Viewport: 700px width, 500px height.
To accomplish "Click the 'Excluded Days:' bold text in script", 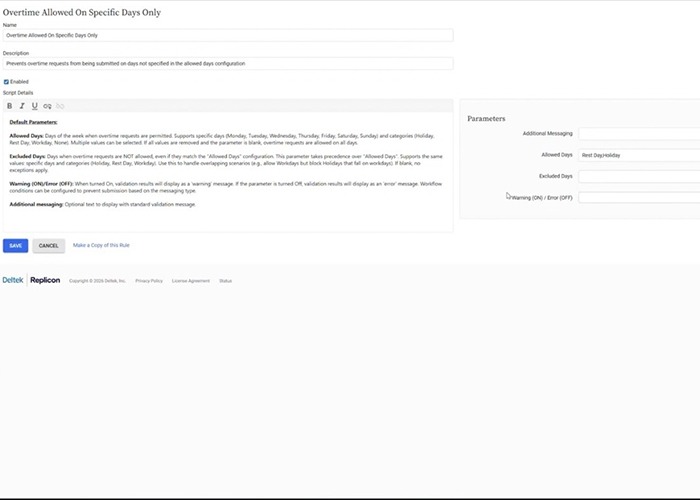I will click(x=27, y=156).
